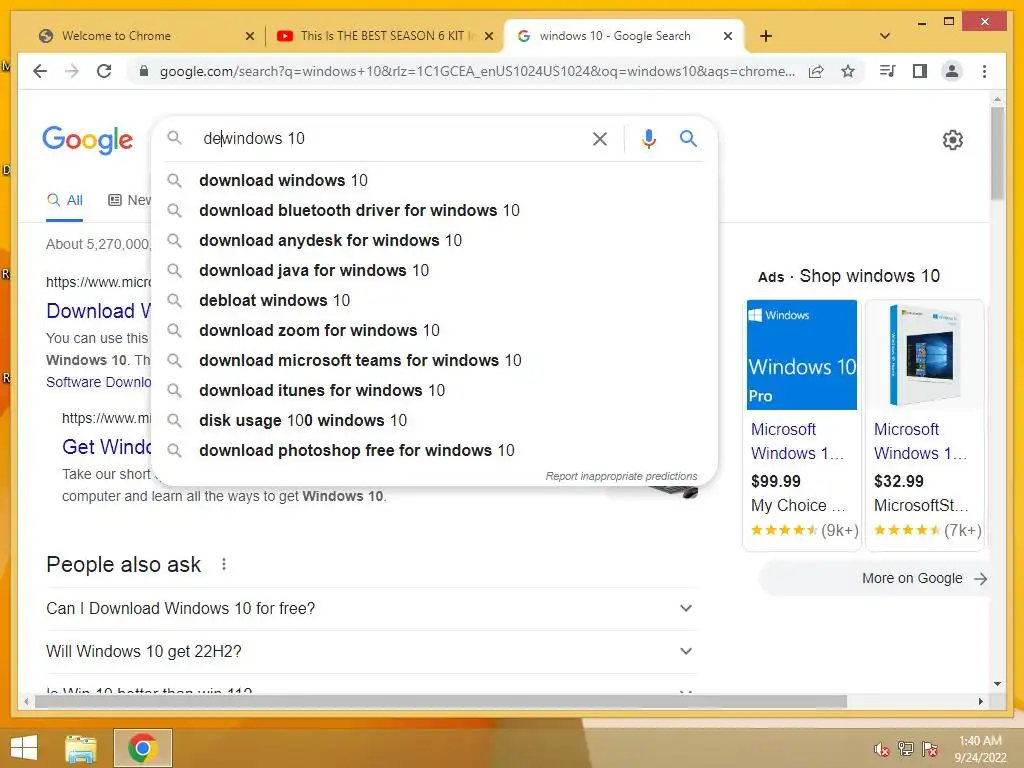
Task: Close the YouTube Season 6 tab
Action: point(488,36)
